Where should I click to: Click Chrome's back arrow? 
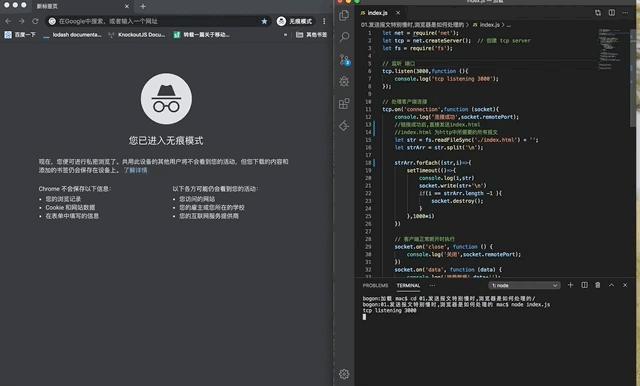[x=8, y=21]
